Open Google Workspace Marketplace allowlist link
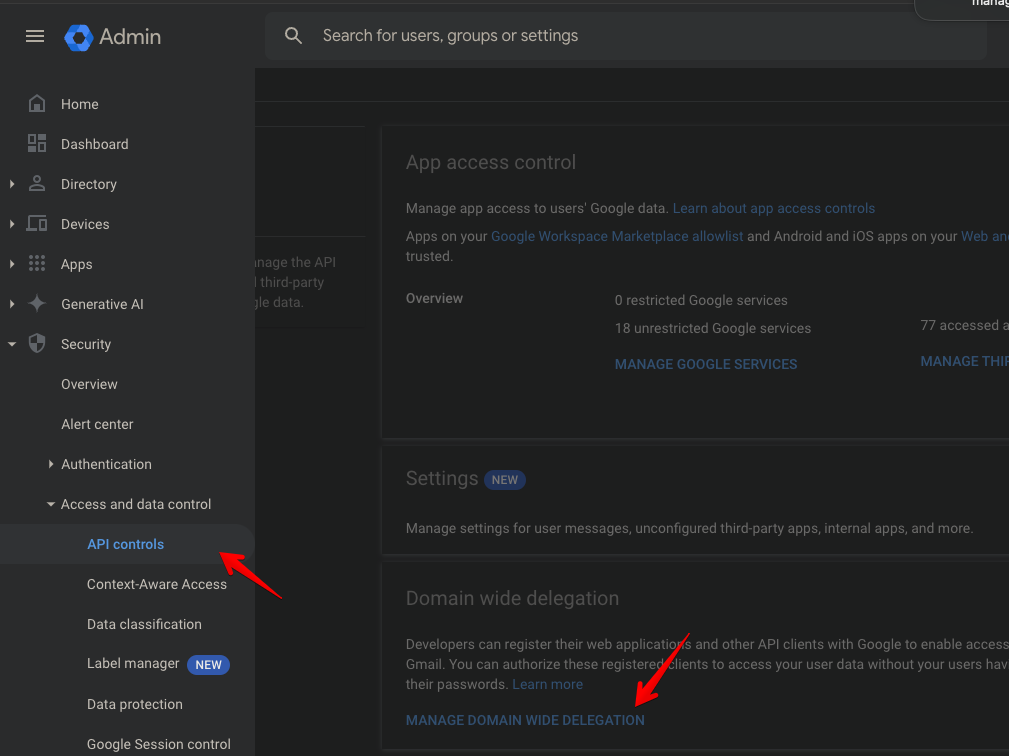The height and width of the screenshot is (756, 1009). [616, 236]
